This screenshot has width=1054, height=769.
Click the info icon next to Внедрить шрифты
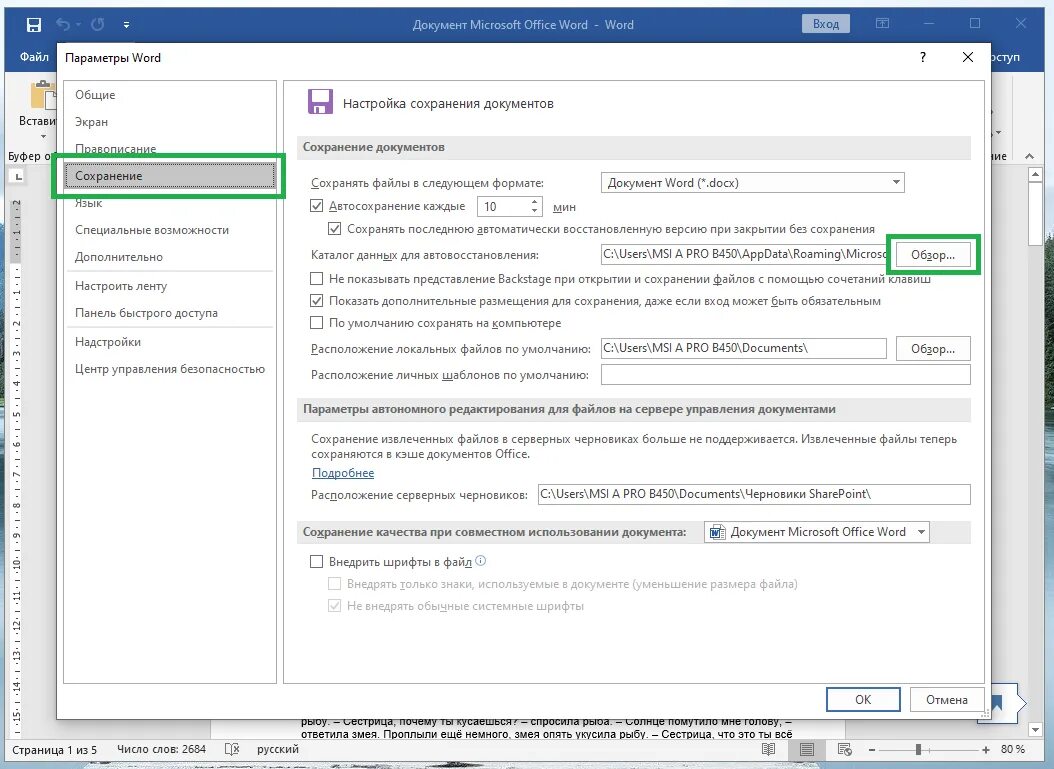click(x=481, y=561)
